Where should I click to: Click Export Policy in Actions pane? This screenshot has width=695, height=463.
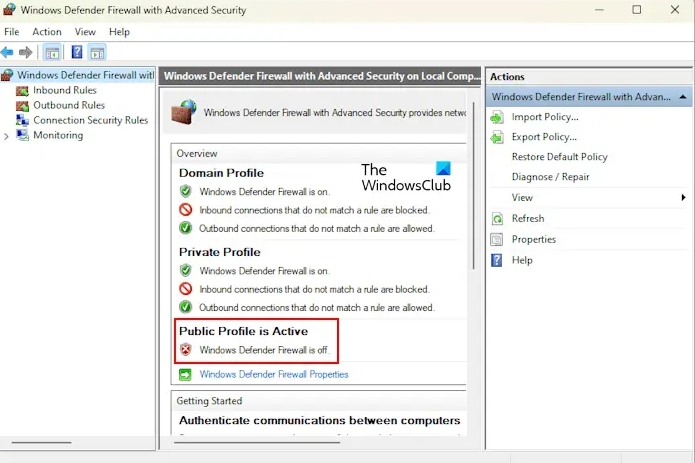point(544,137)
